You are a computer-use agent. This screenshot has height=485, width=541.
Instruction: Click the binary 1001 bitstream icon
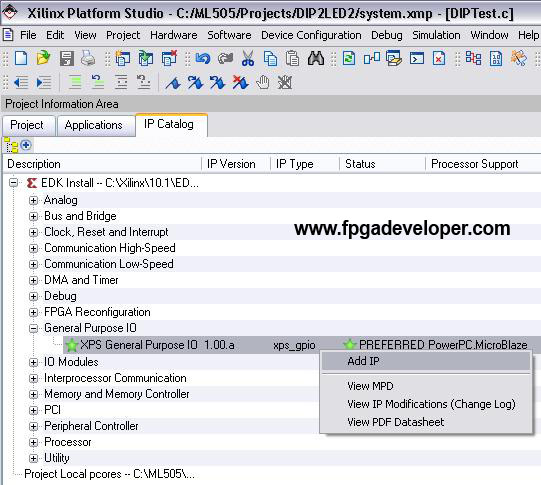point(496,58)
